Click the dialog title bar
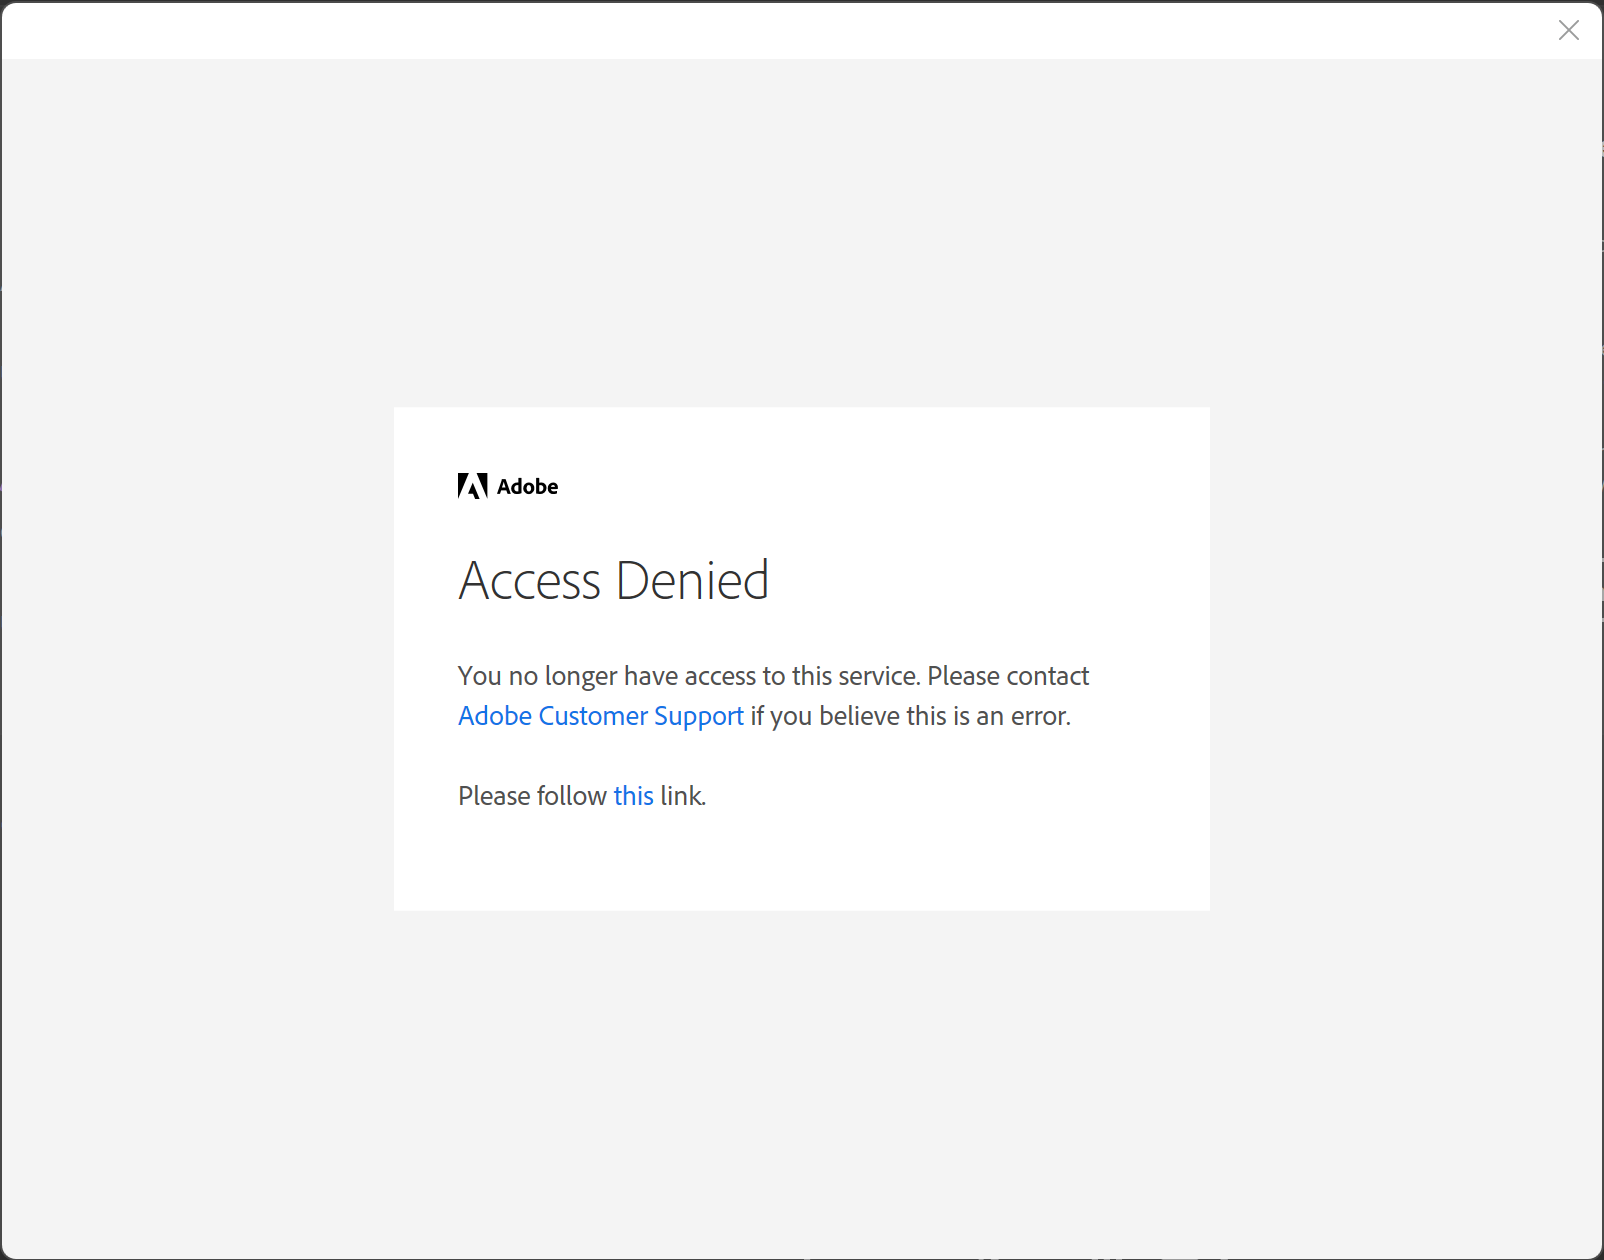The image size is (1604, 1260). tap(700, 30)
